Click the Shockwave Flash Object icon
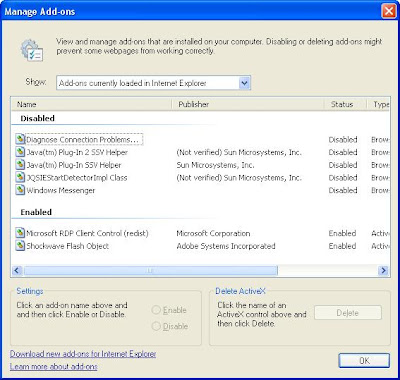Image resolution: width=400 pixels, height=380 pixels. (20, 246)
